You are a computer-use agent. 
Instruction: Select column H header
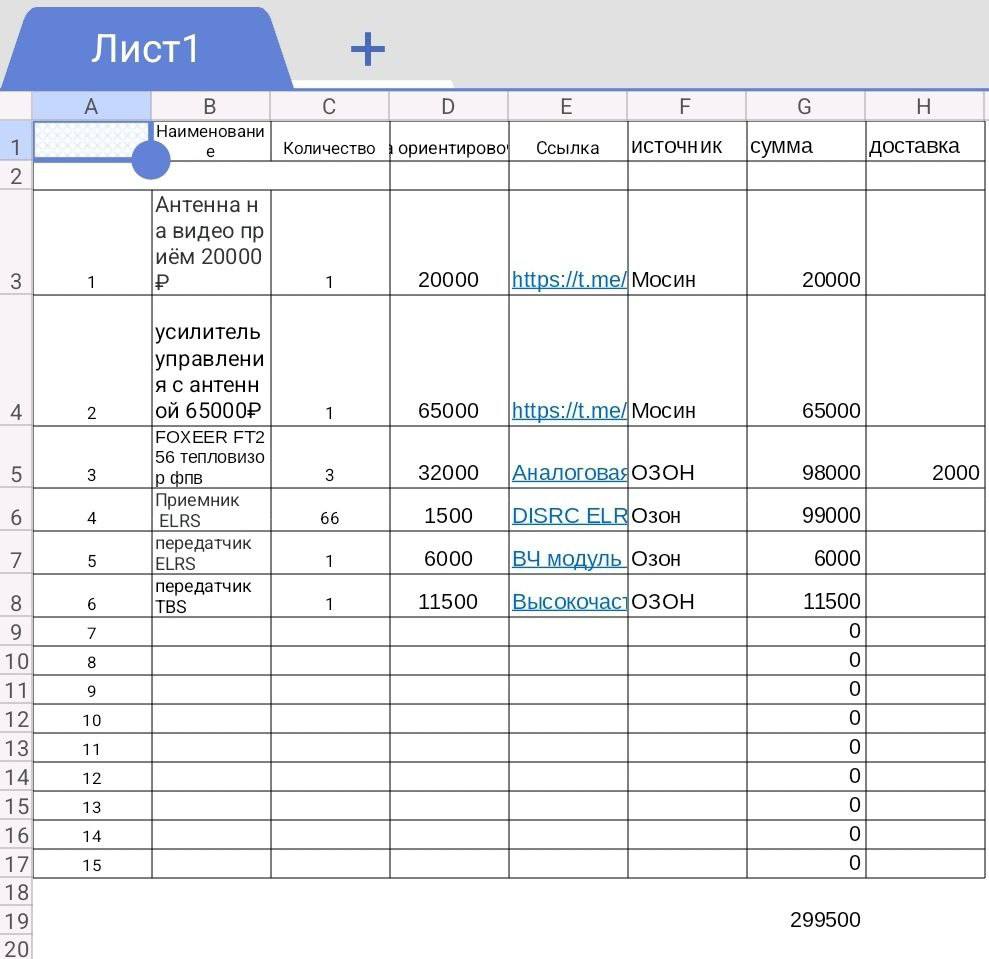[925, 106]
